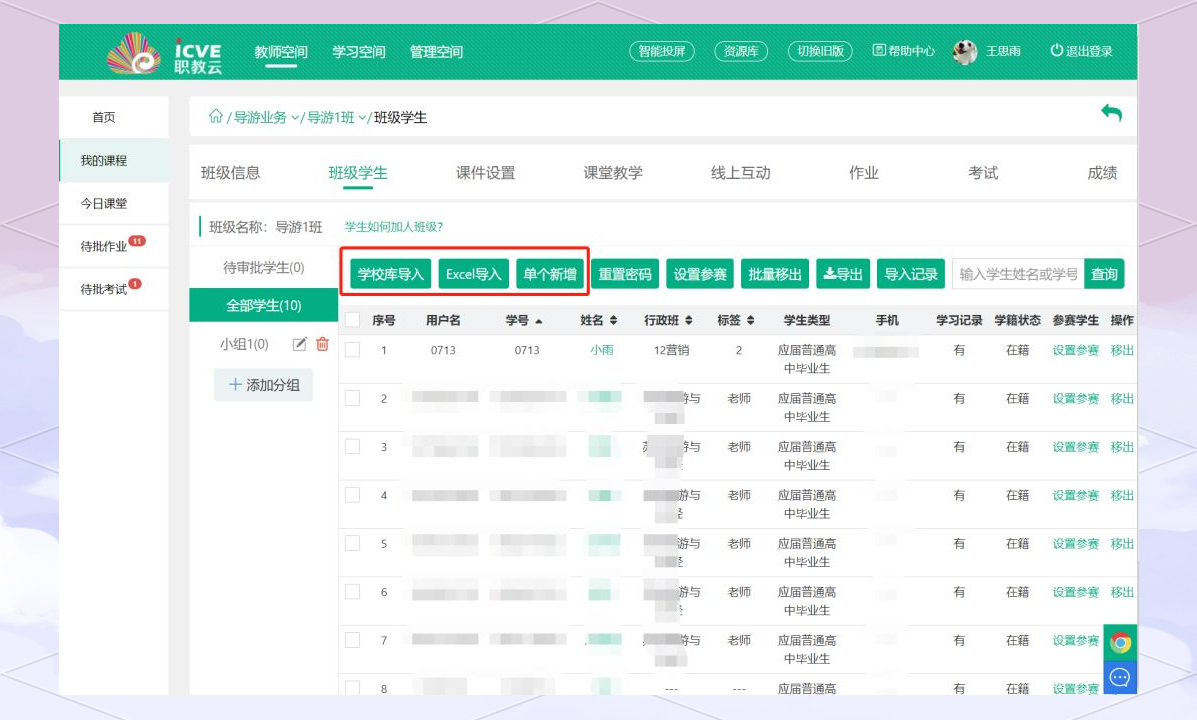
Task: Check the checkbox for row 5
Action: (x=353, y=543)
